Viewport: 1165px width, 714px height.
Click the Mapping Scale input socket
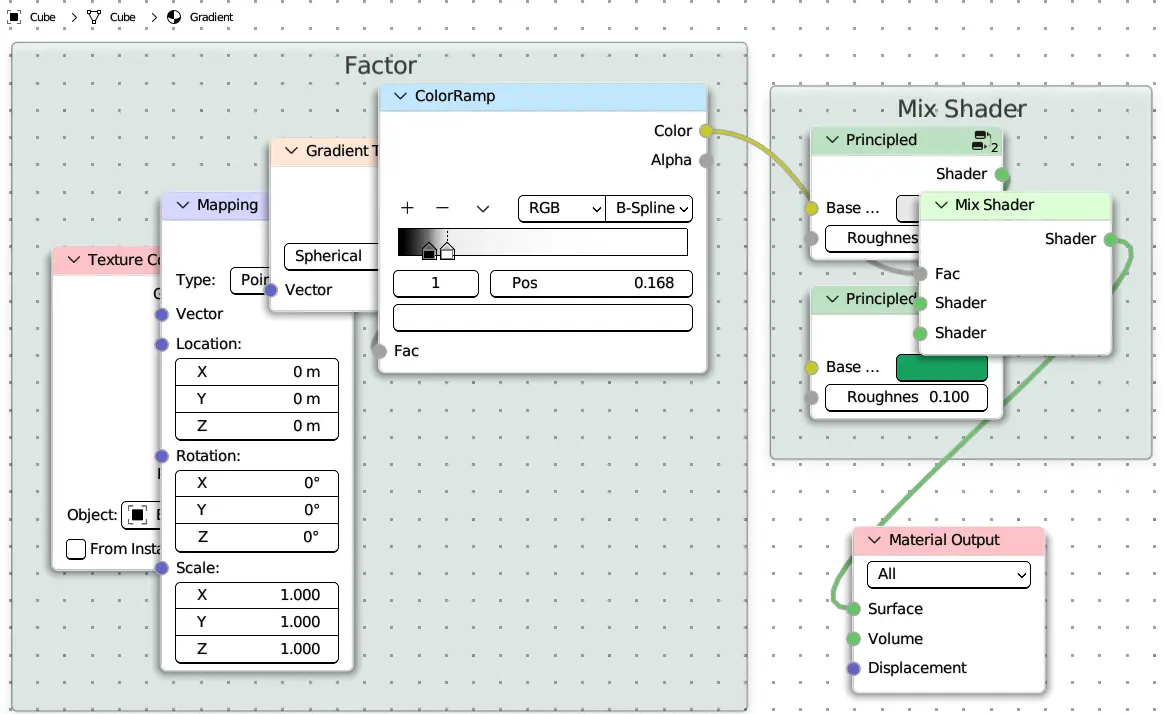tap(162, 568)
